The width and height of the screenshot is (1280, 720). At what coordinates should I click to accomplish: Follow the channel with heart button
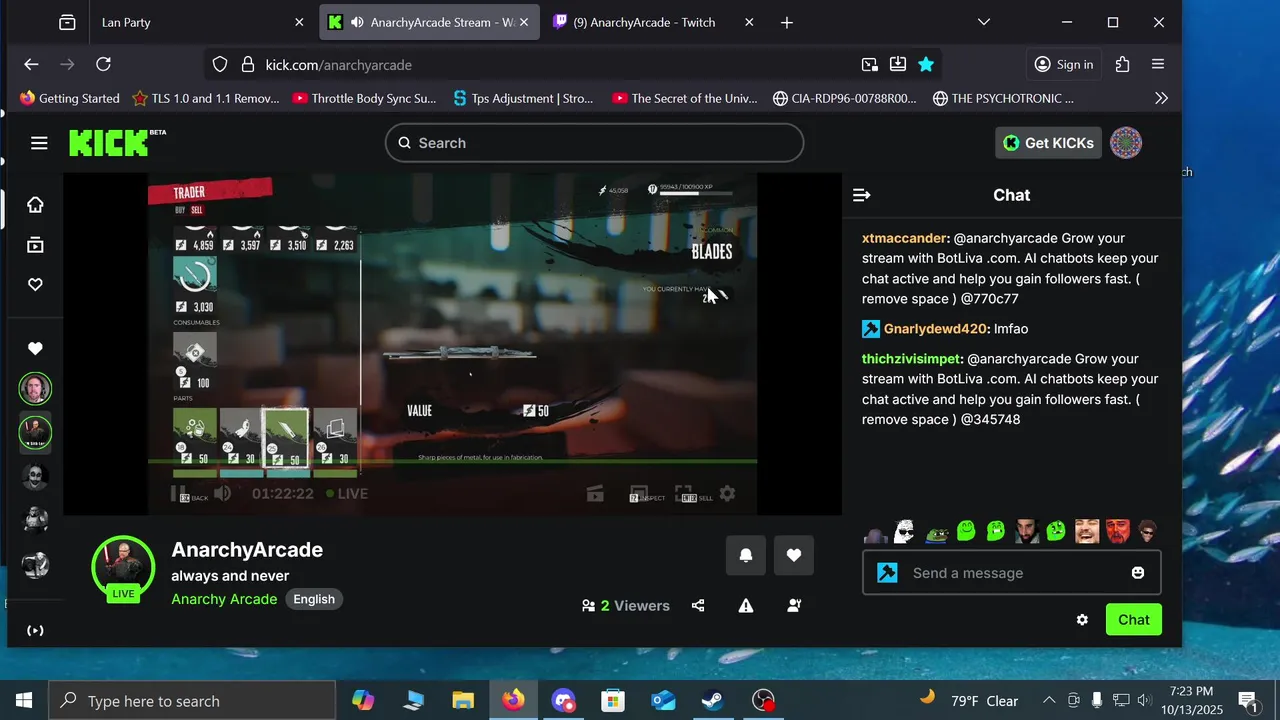[794, 555]
